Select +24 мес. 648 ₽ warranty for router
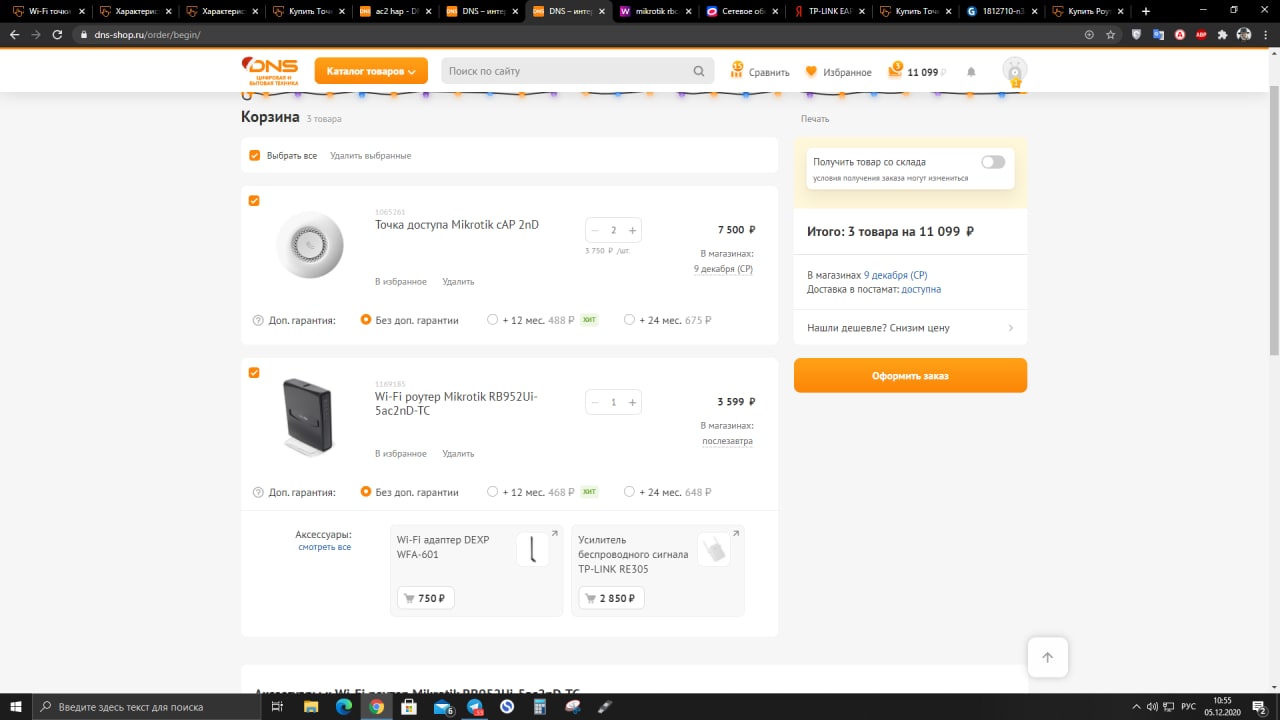The width and height of the screenshot is (1280, 720). pyautogui.click(x=629, y=491)
